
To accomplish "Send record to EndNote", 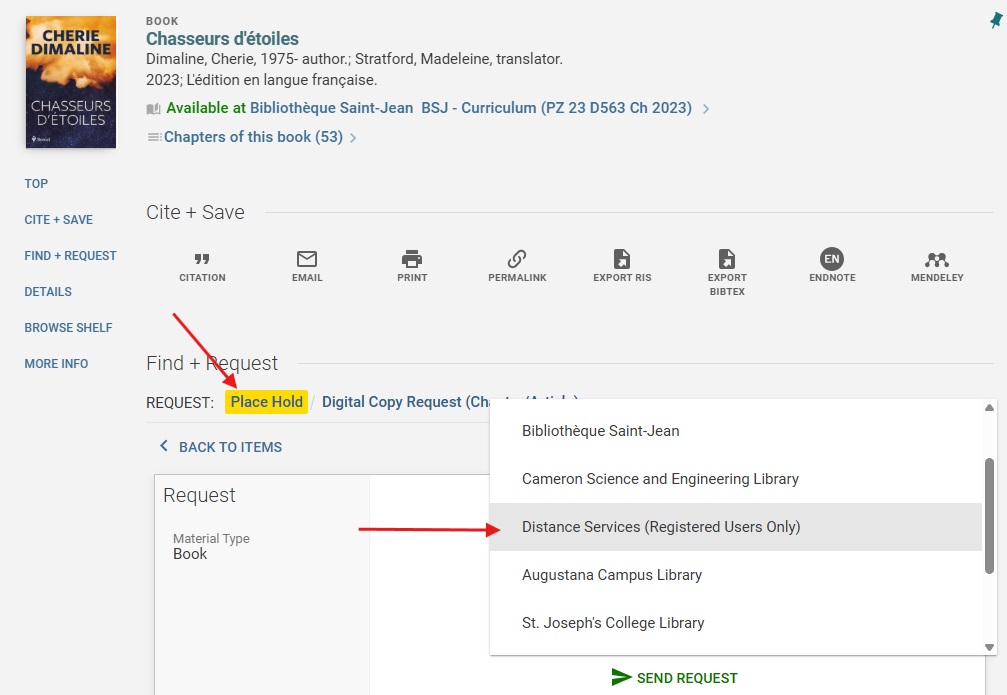I will point(832,260).
